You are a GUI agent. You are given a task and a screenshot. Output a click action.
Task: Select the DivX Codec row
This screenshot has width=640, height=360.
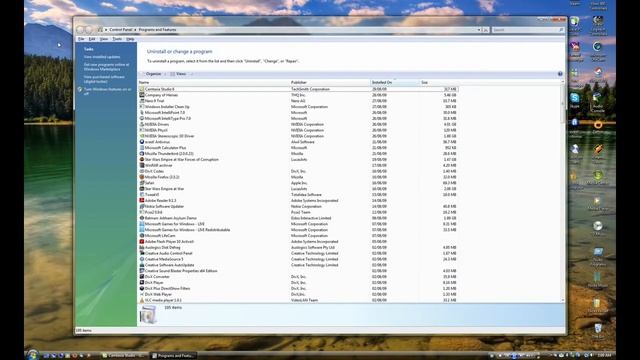point(298,171)
